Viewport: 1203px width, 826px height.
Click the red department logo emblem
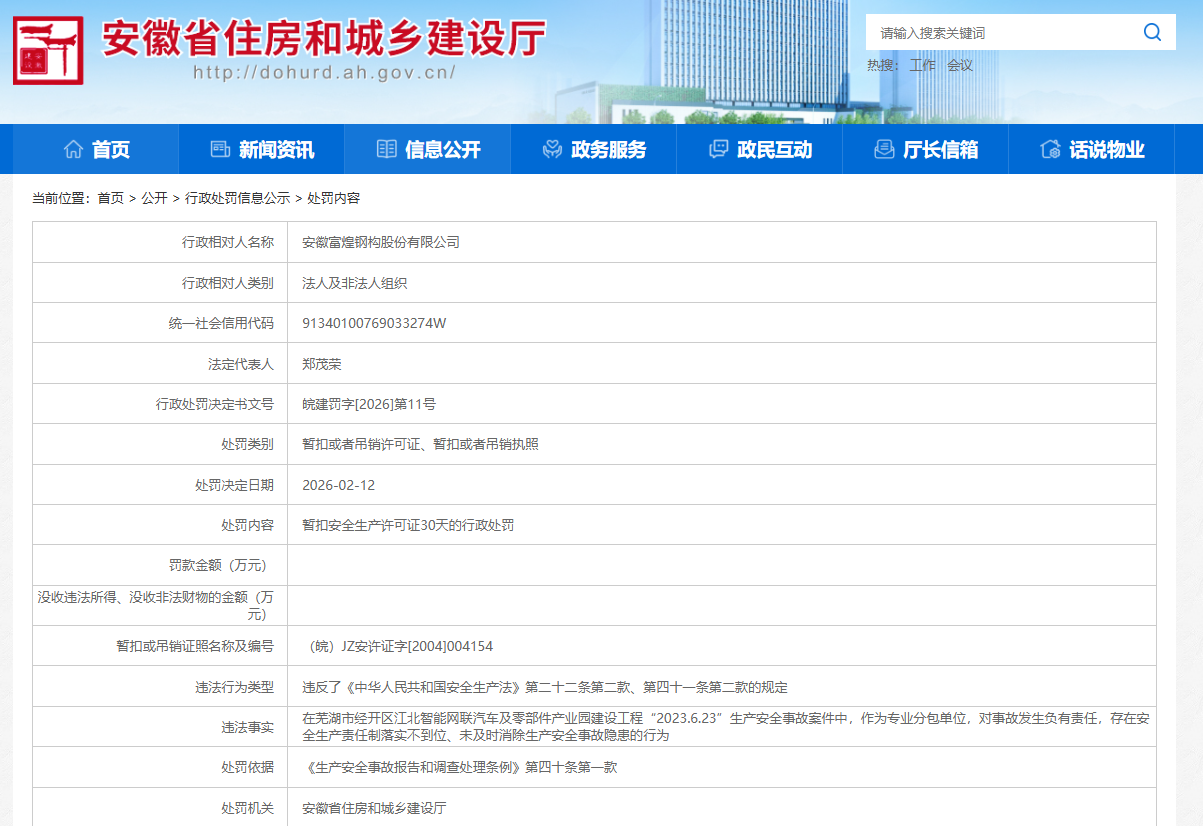click(x=48, y=50)
